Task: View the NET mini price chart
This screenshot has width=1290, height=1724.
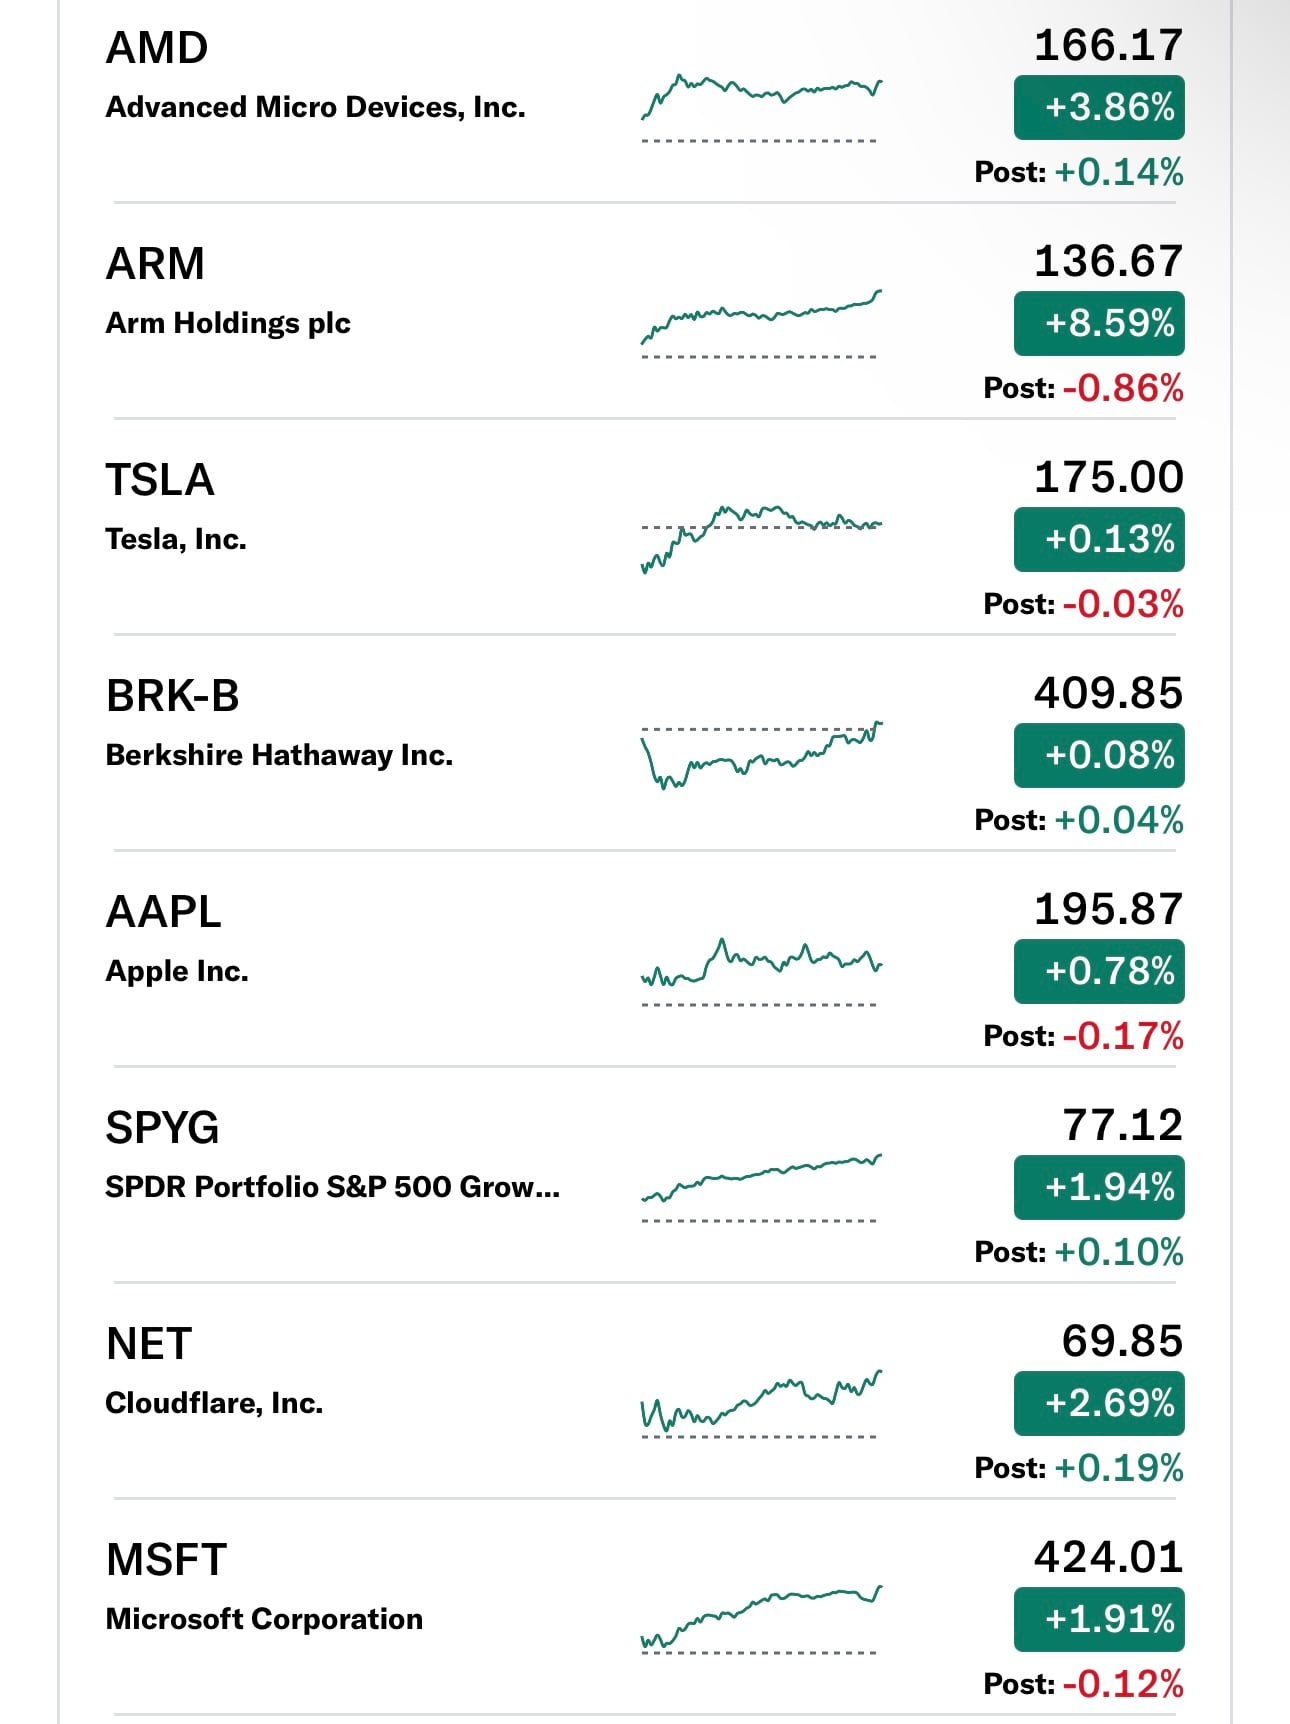Action: [x=761, y=1404]
